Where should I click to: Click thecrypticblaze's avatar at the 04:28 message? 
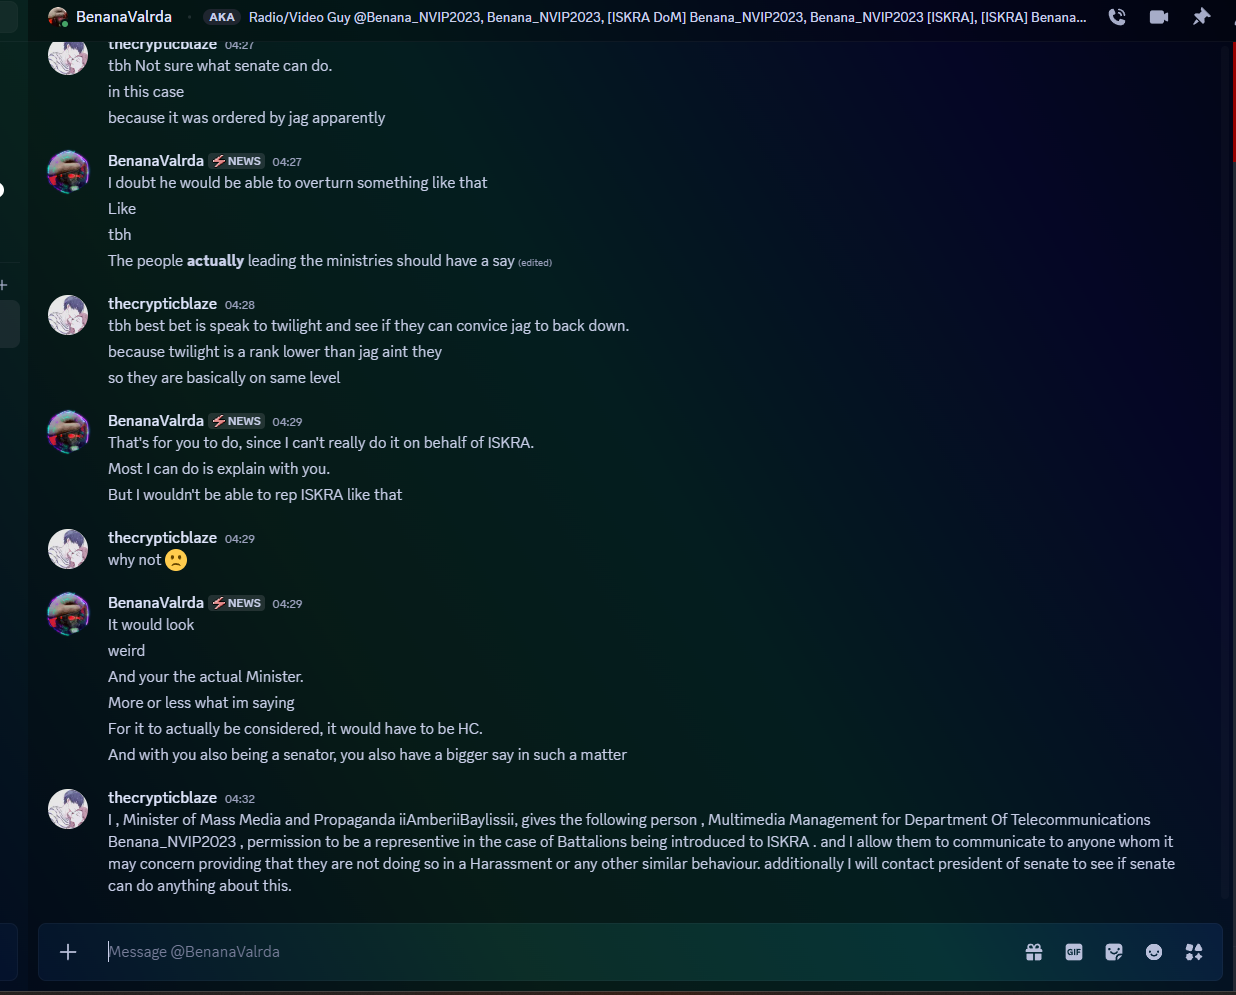tap(68, 315)
